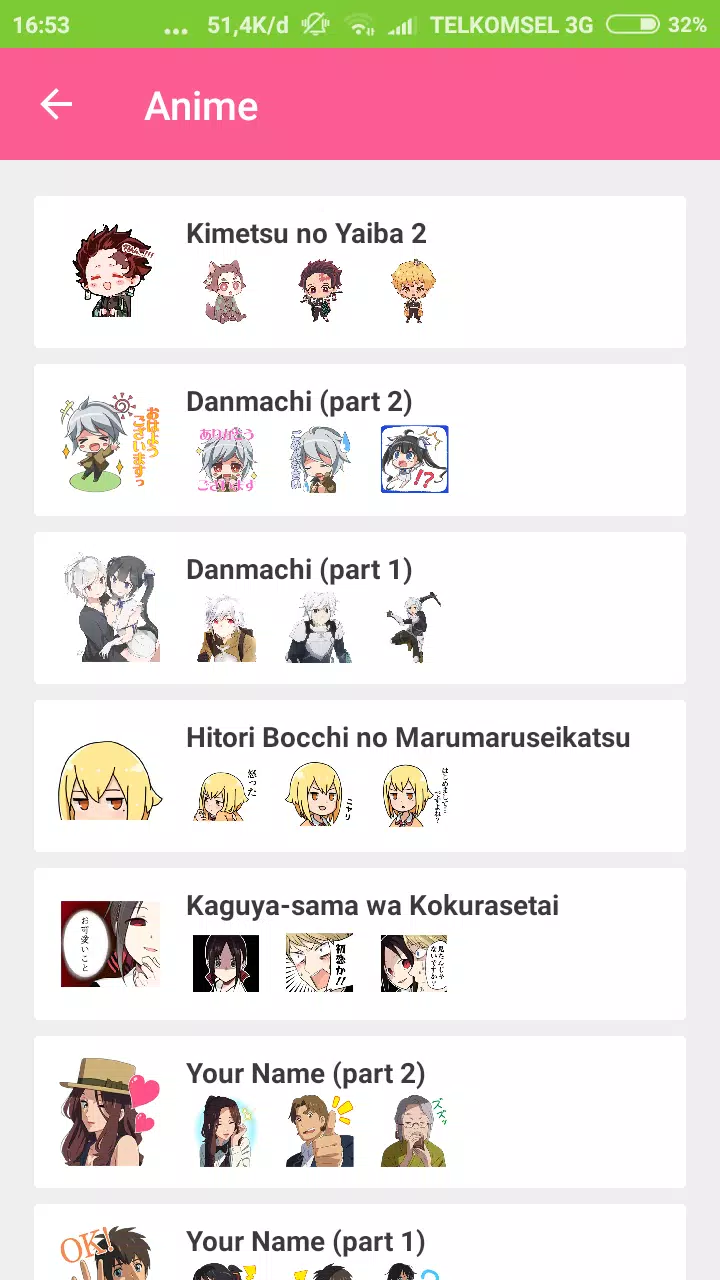The height and width of the screenshot is (1280, 720).
Task: Select the grandmother sticker in Your Name part 2
Action: coord(414,1131)
